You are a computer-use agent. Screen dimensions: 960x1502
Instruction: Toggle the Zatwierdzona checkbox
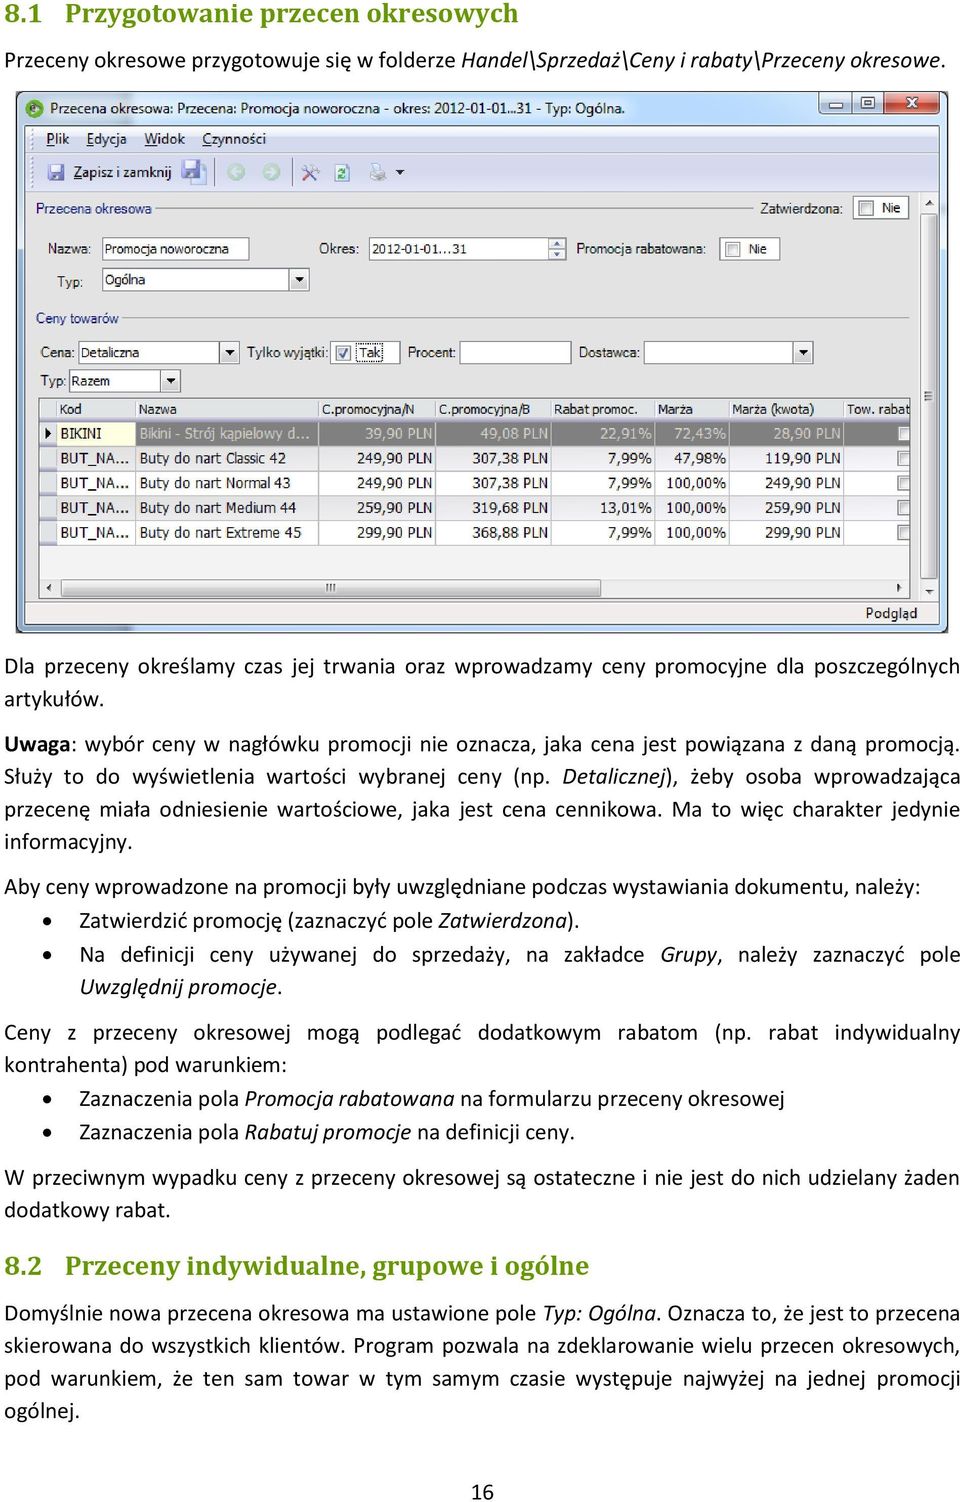864,208
